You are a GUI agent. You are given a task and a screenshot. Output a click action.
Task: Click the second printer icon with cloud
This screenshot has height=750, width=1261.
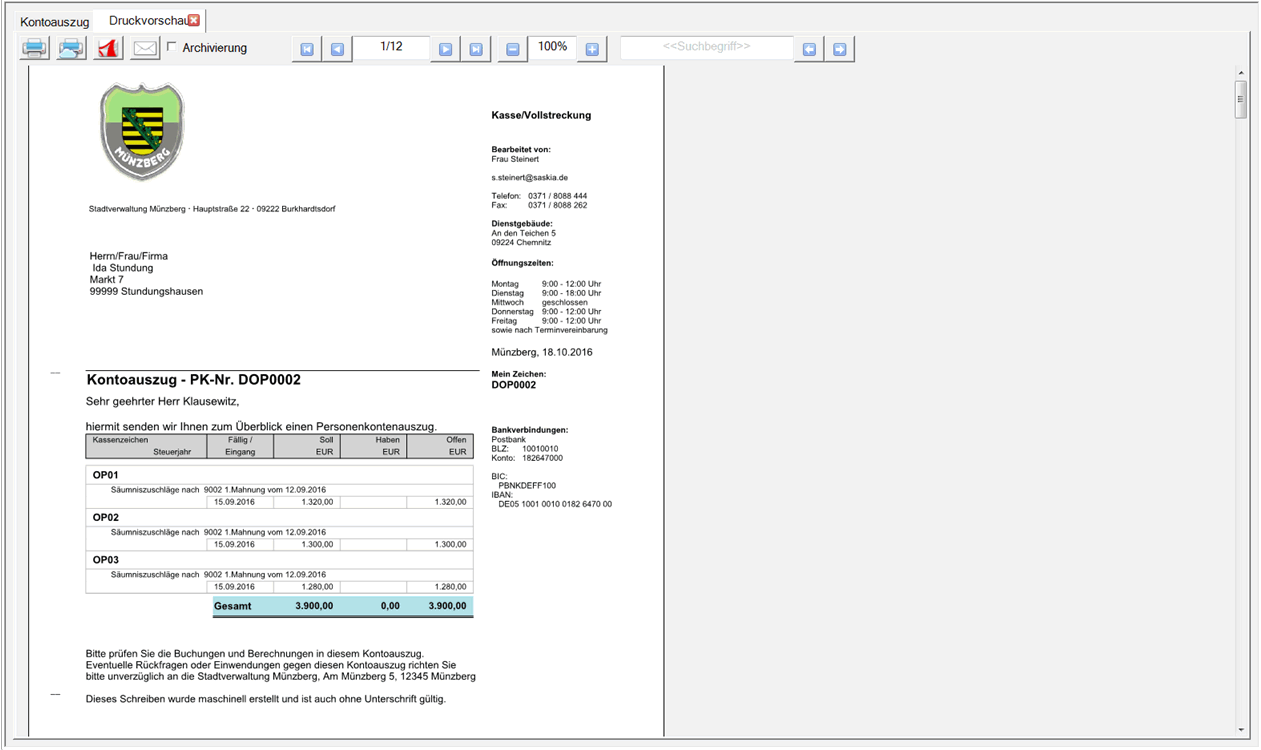pos(71,48)
